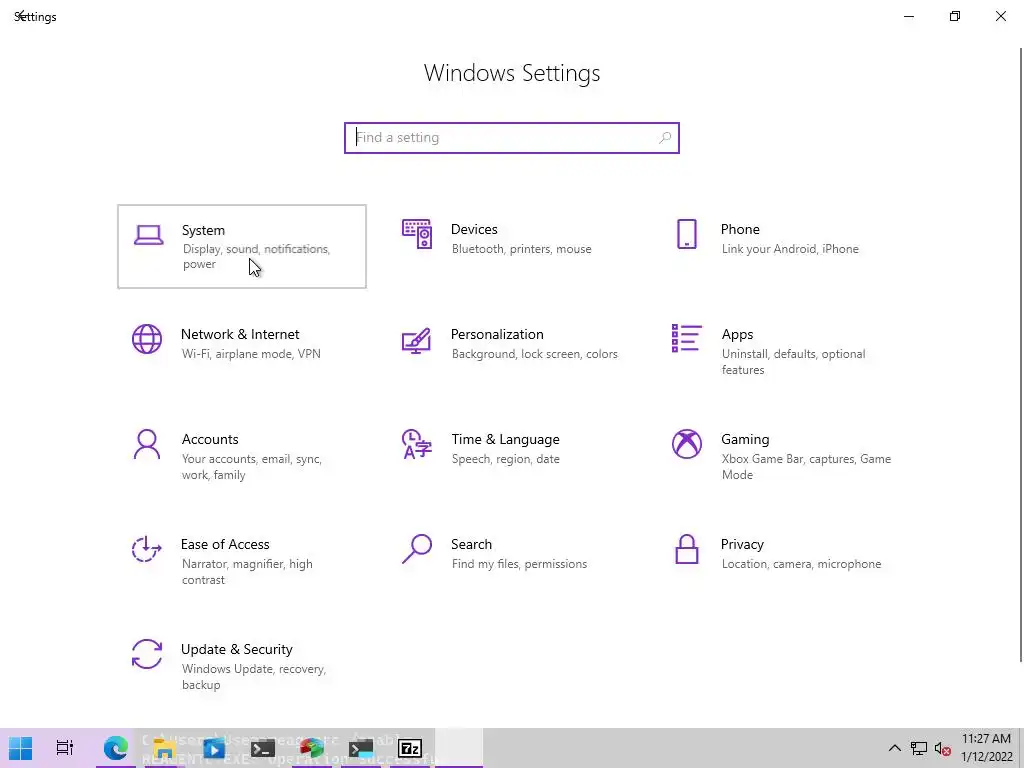Open the System settings laptop icon
1024x768 pixels.
[148, 235]
